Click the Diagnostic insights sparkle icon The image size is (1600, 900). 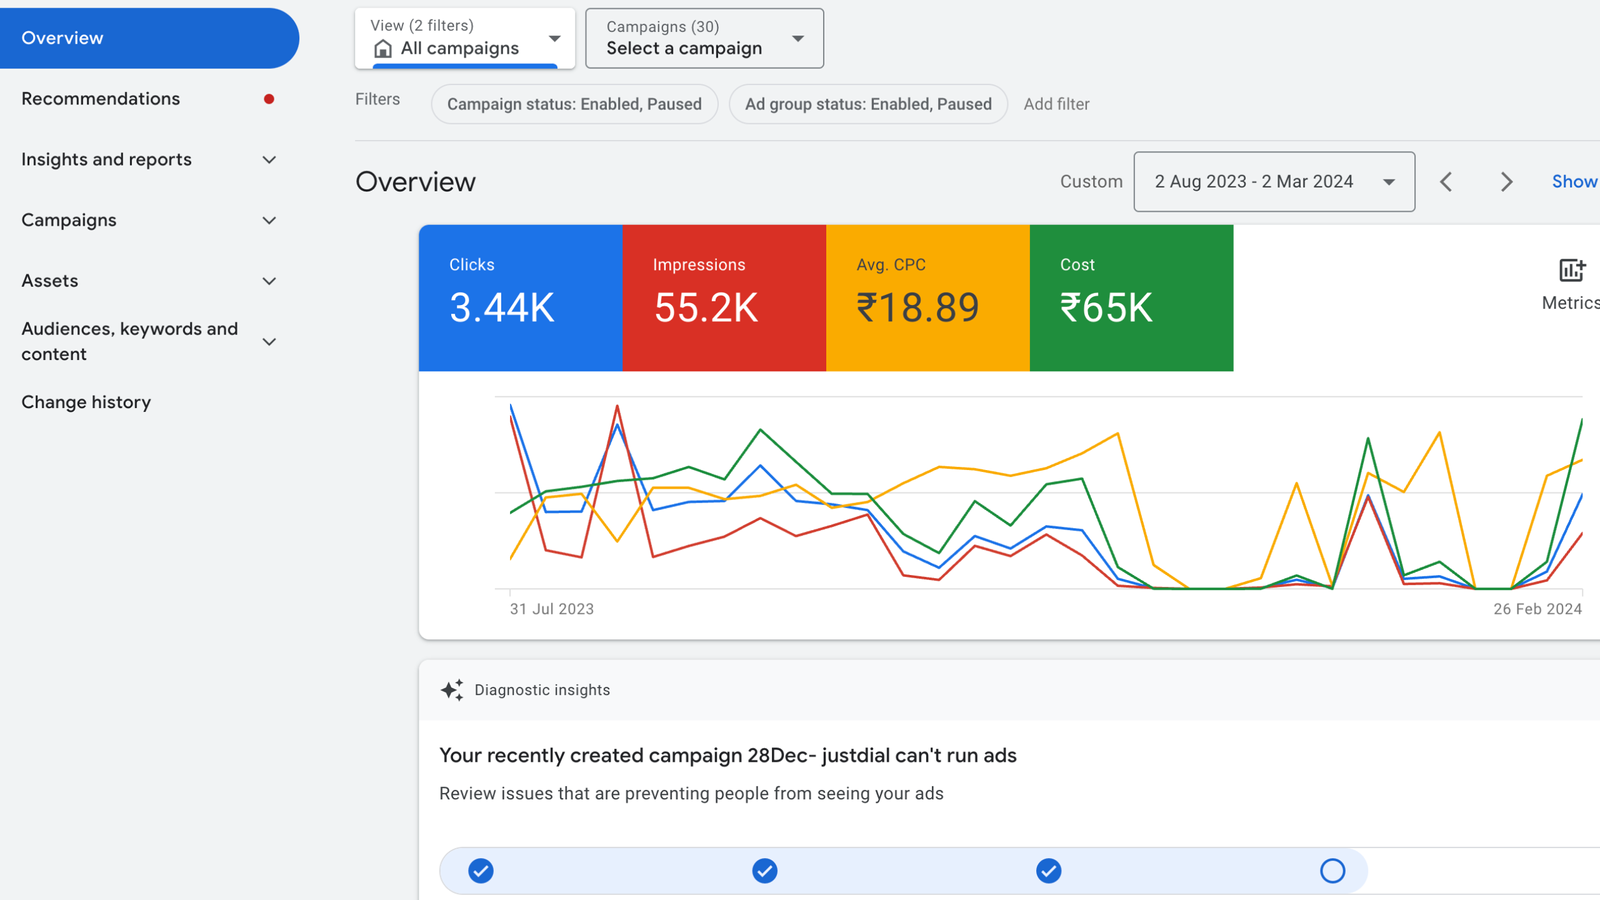coord(452,690)
